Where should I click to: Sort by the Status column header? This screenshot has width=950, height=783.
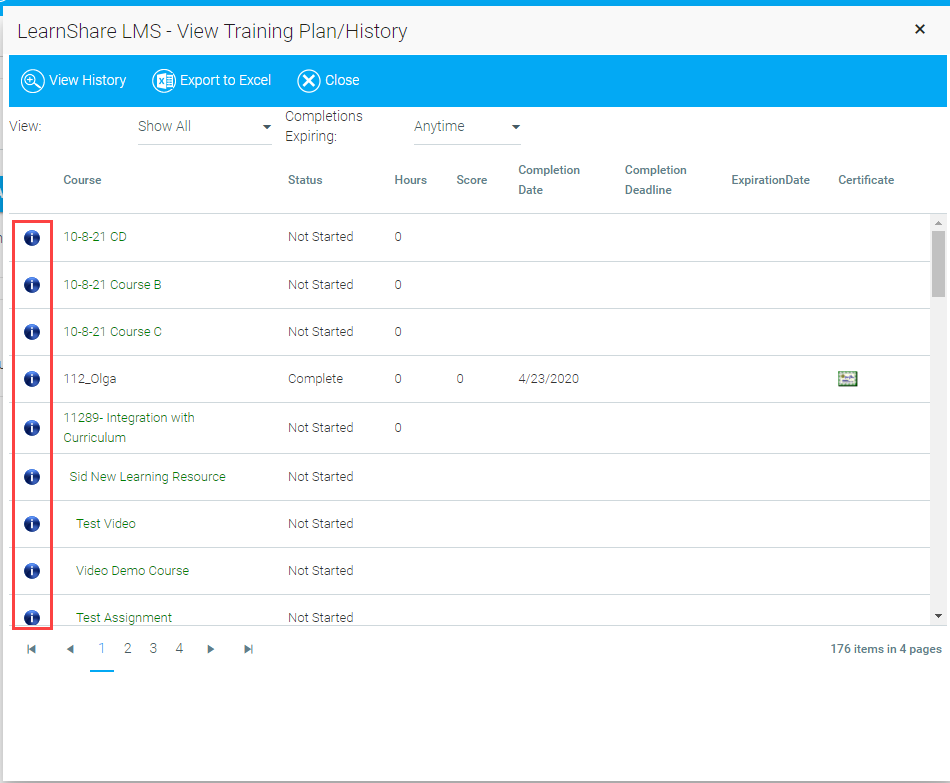click(305, 180)
